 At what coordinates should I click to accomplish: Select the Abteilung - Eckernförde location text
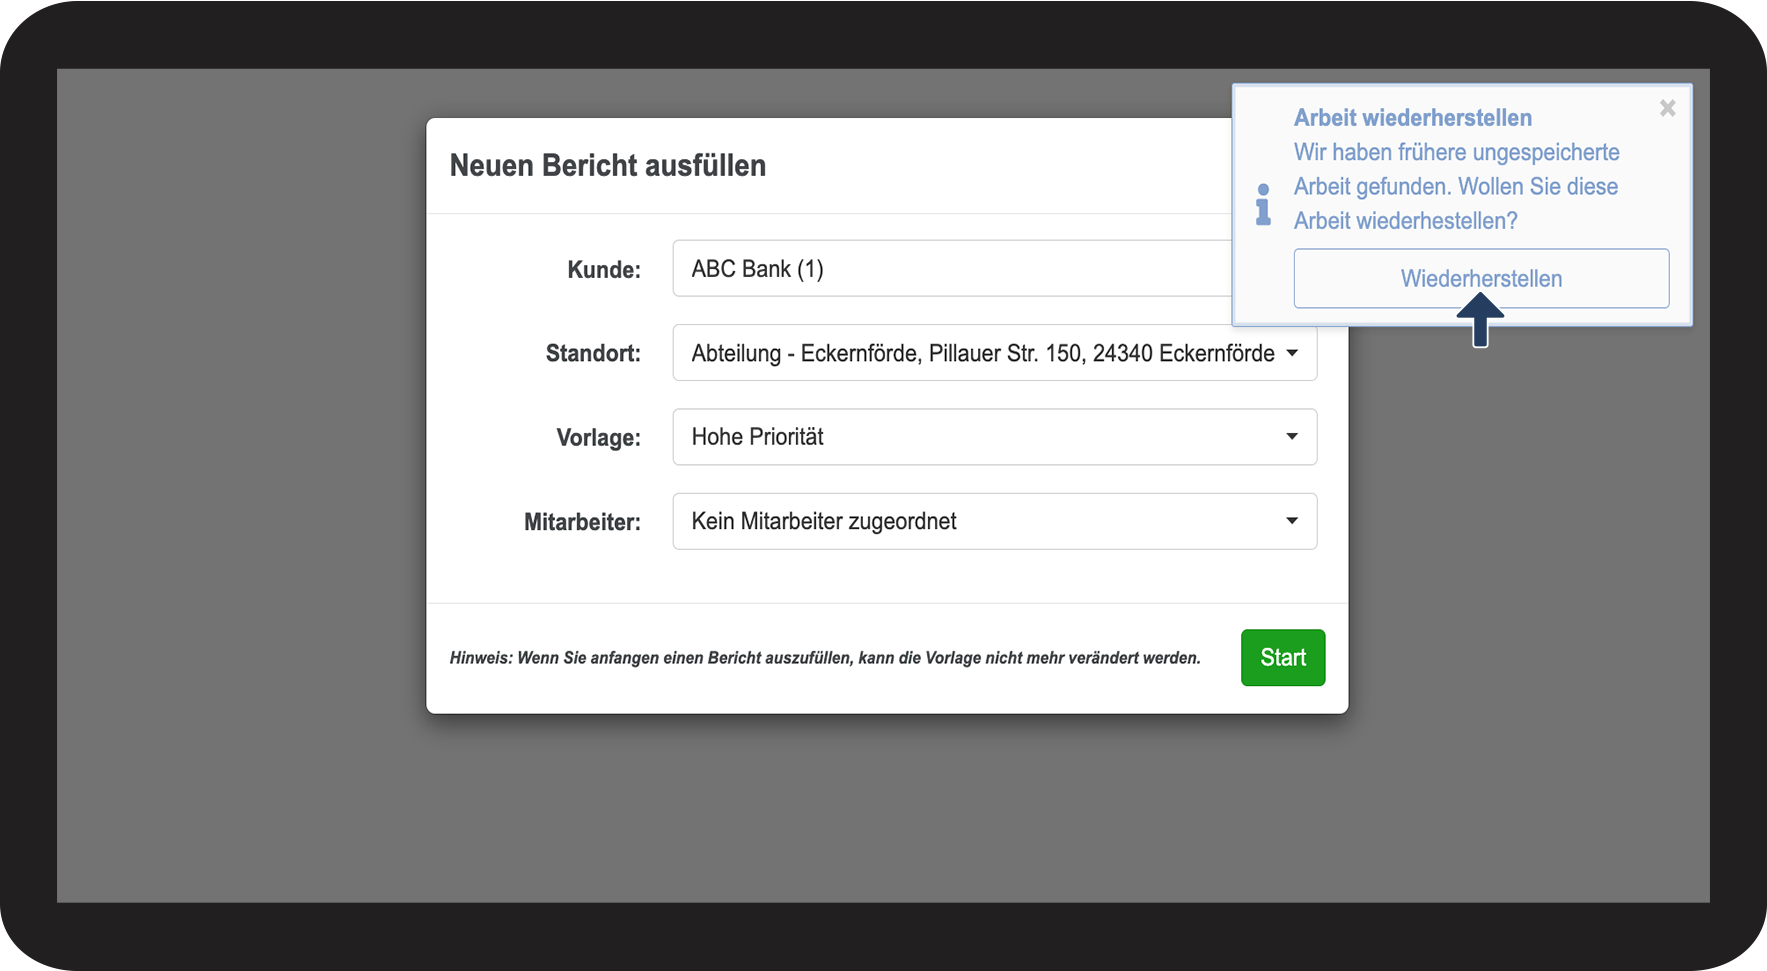[x=982, y=353]
